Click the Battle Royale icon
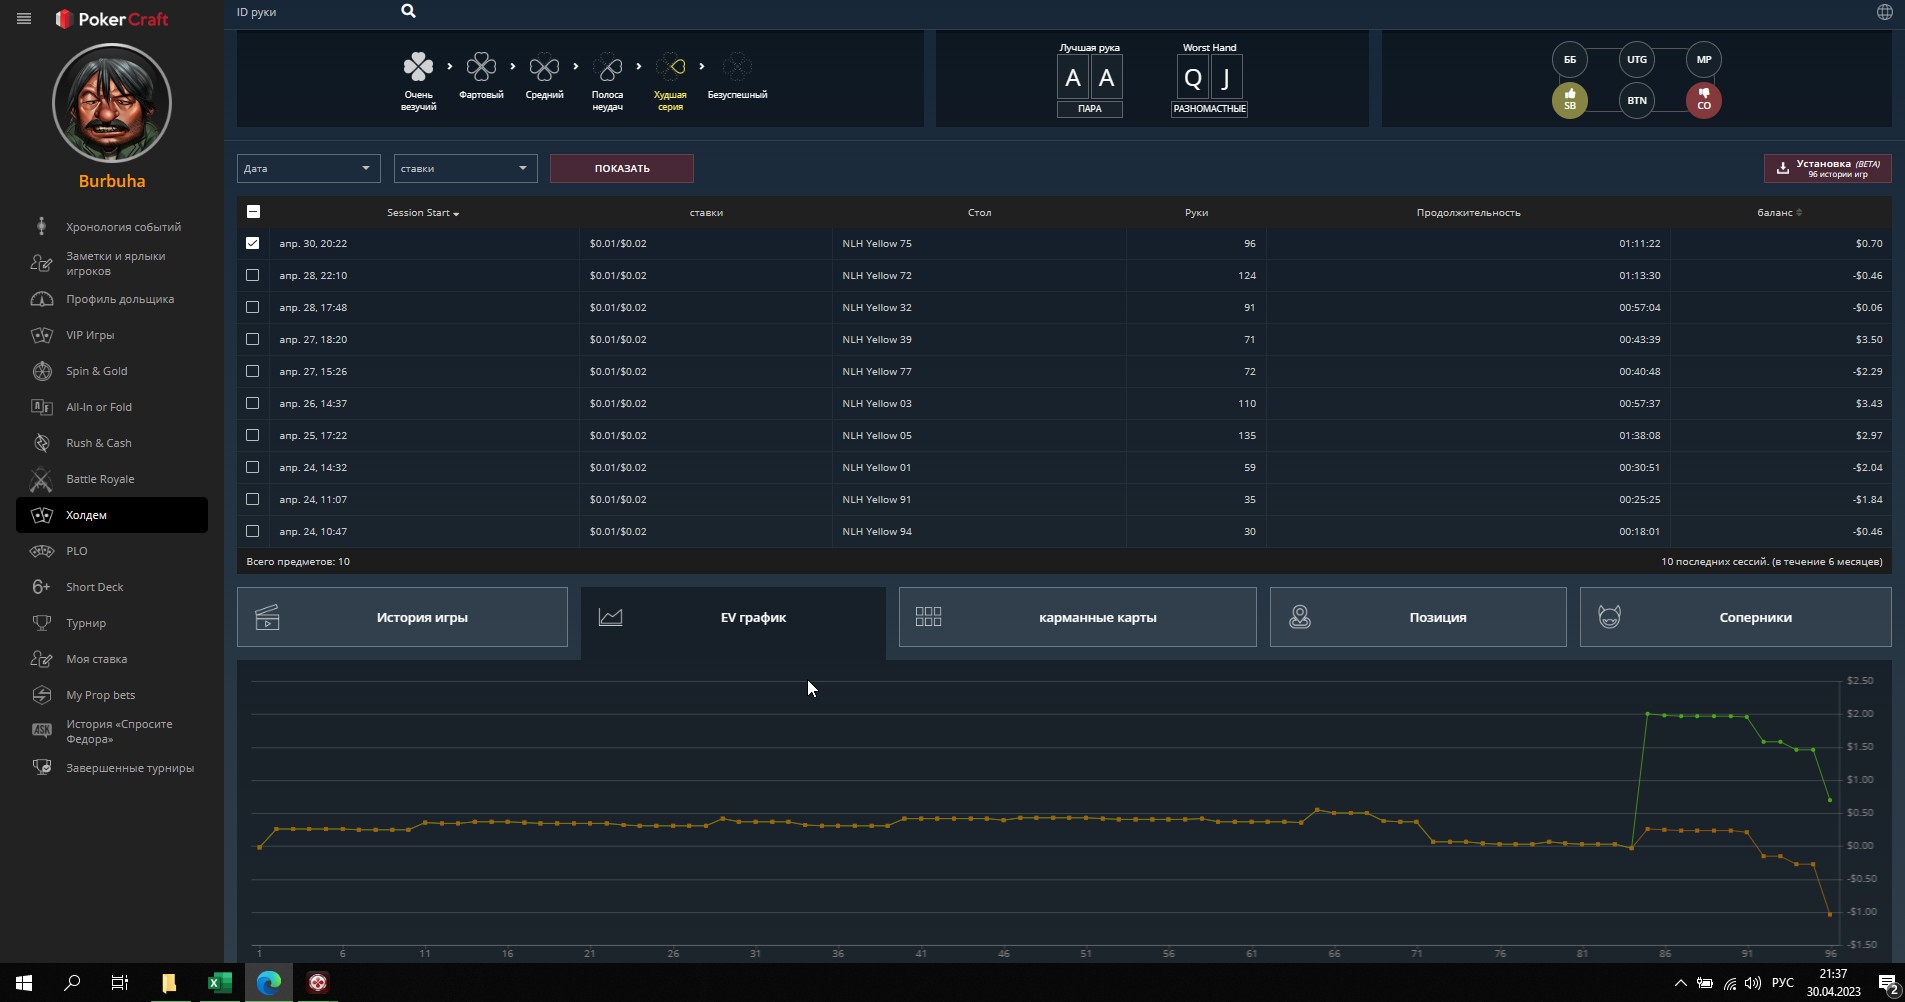The image size is (1905, 1002). (x=42, y=479)
